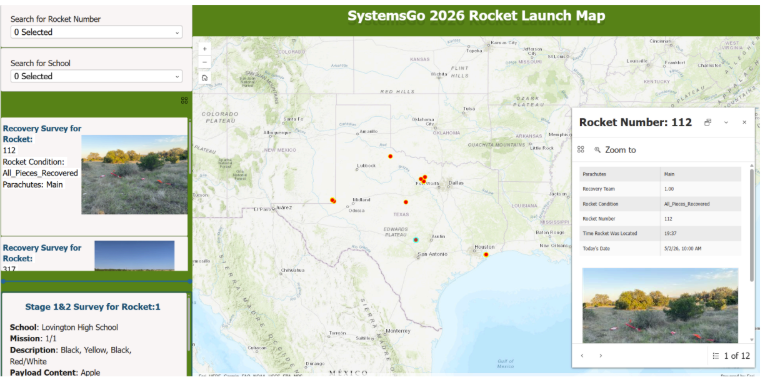Open the 1 of 12 feature list
The height and width of the screenshot is (380, 761).
coord(731,356)
